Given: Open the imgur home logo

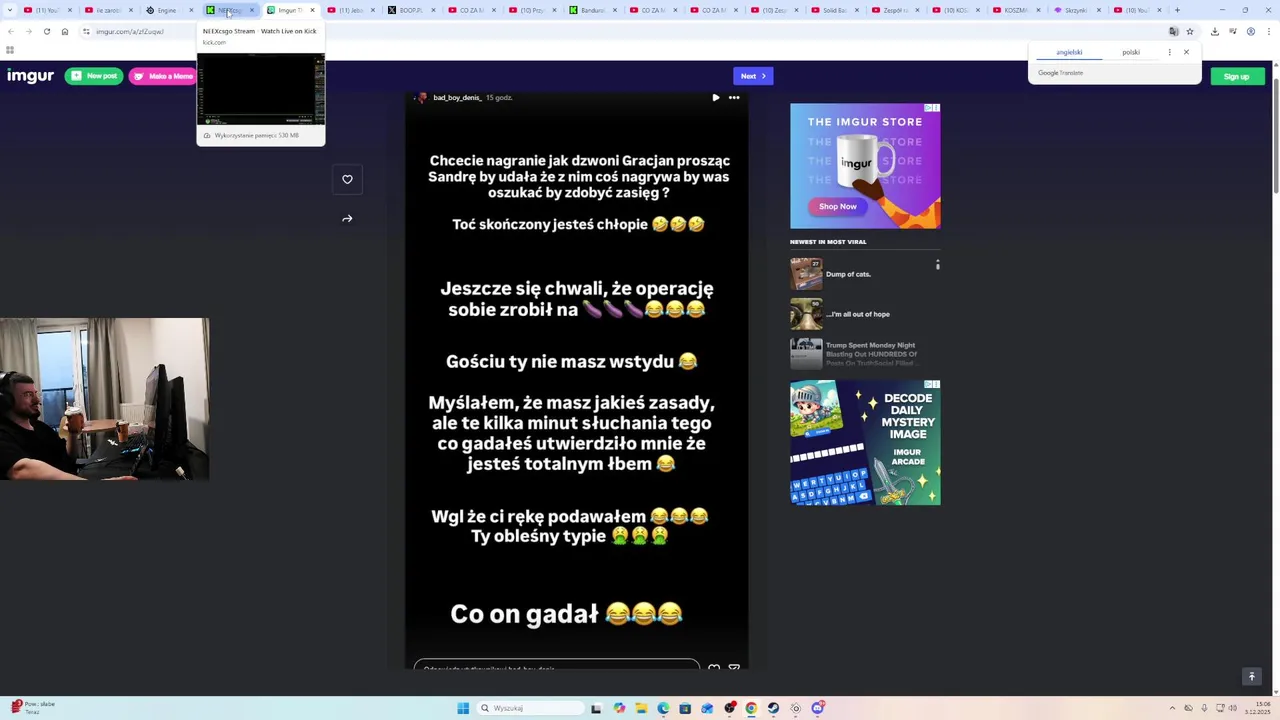Looking at the screenshot, I should tap(30, 76).
